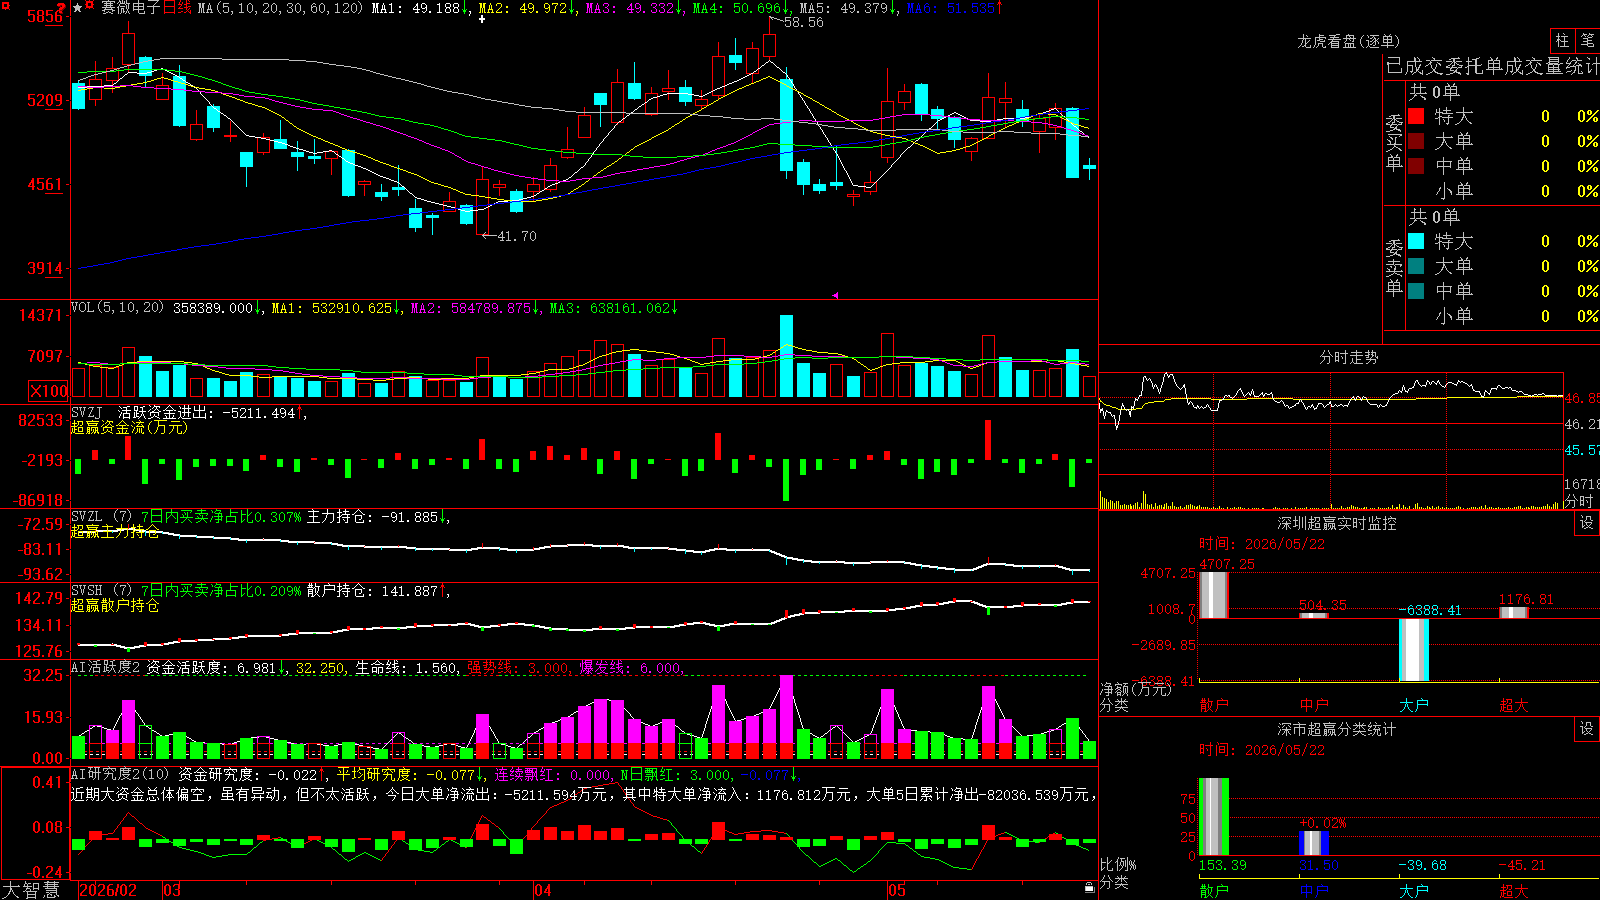Click the 爆发线: 6.000 value
The image size is (1600, 900).
click(x=630, y=667)
